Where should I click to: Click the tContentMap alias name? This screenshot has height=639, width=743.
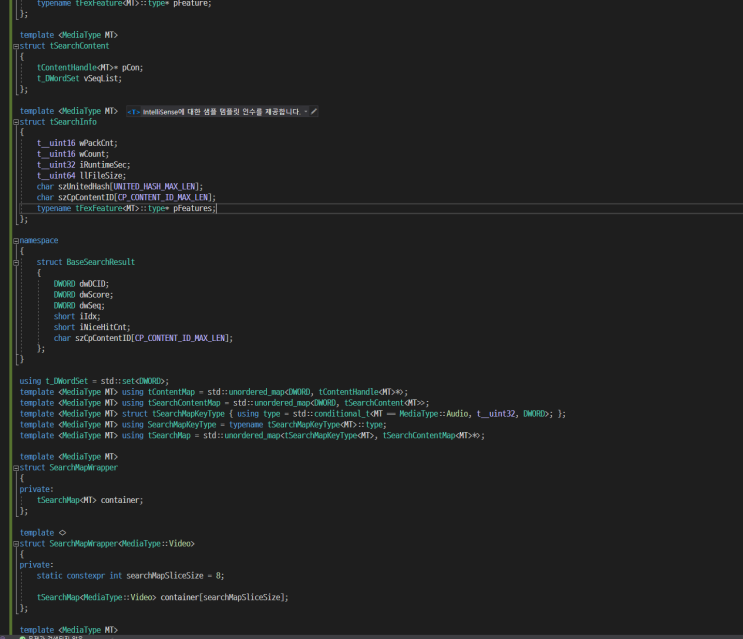tap(171, 392)
